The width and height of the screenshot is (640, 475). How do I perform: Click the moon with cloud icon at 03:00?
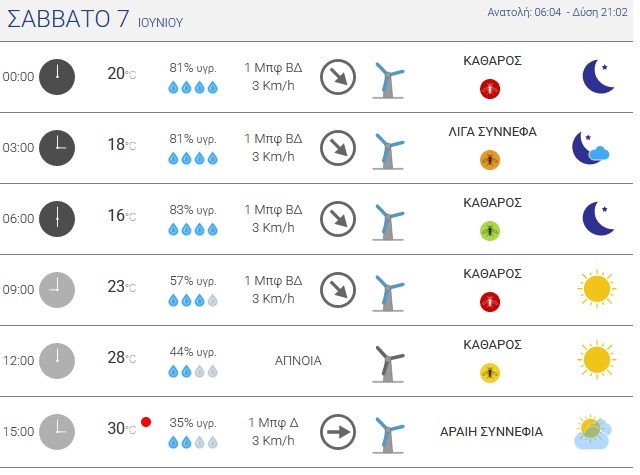point(590,148)
